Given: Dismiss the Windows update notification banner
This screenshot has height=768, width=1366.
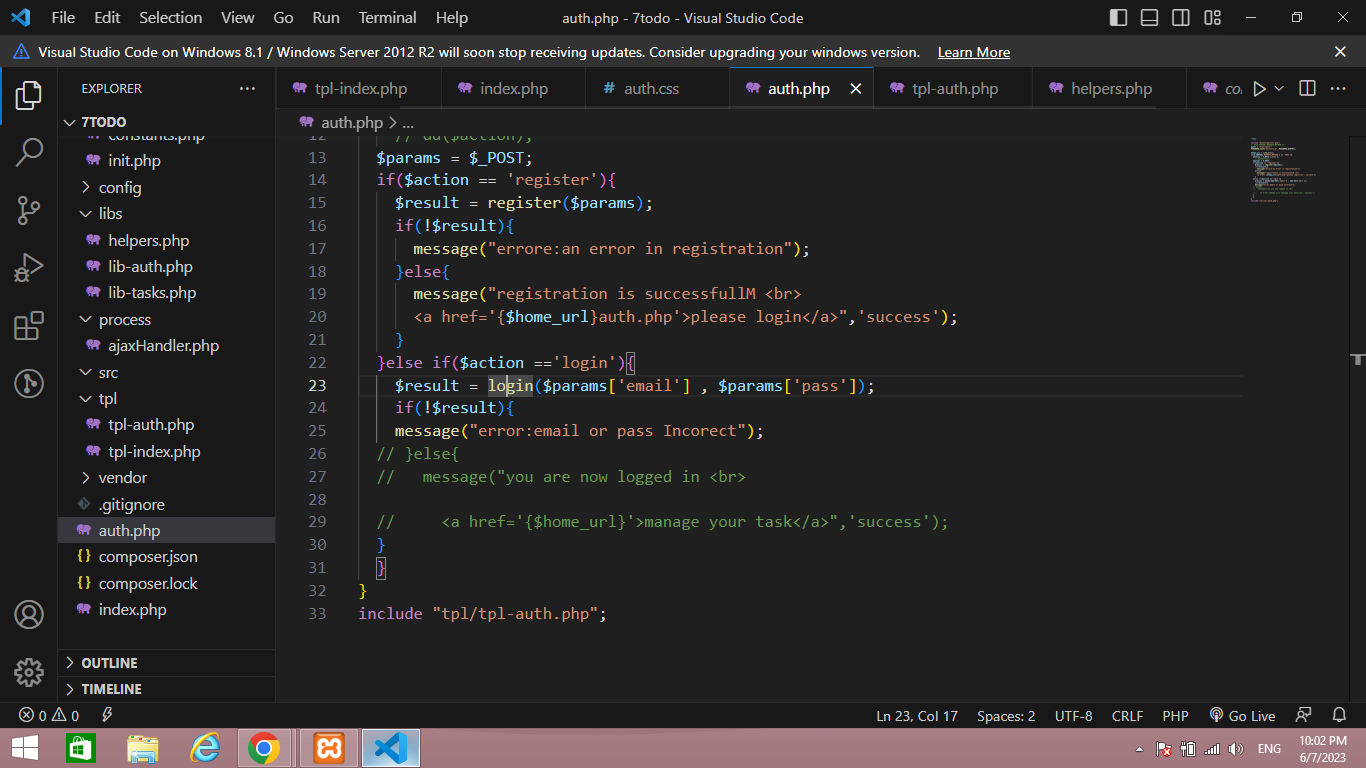Looking at the screenshot, I should (x=1340, y=52).
